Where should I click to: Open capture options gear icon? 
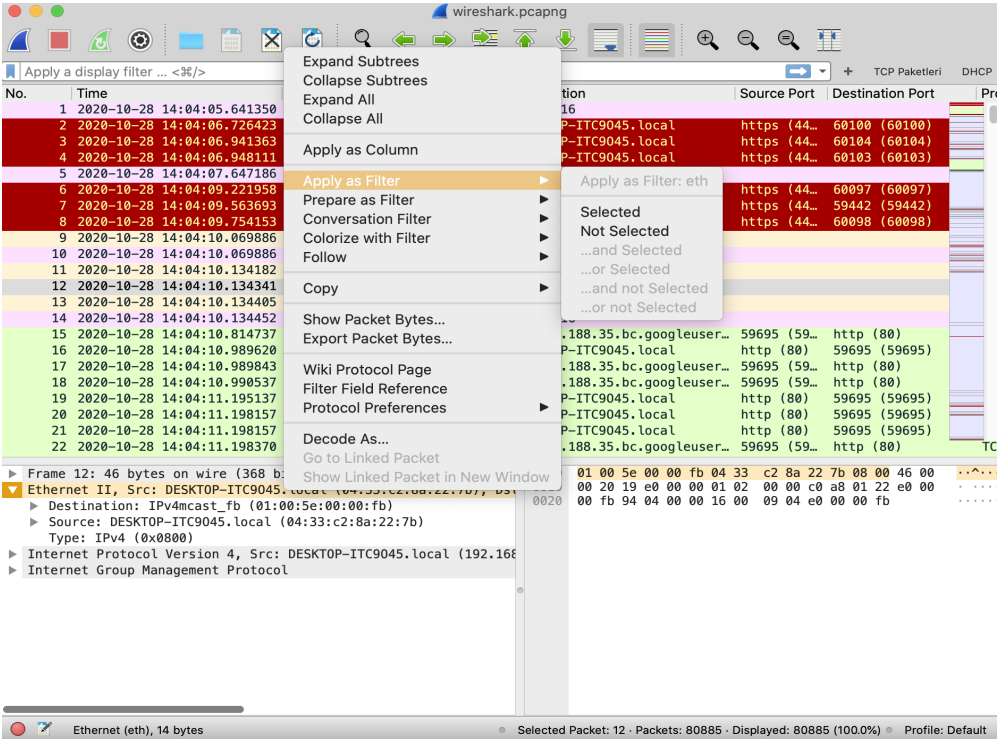click(140, 40)
